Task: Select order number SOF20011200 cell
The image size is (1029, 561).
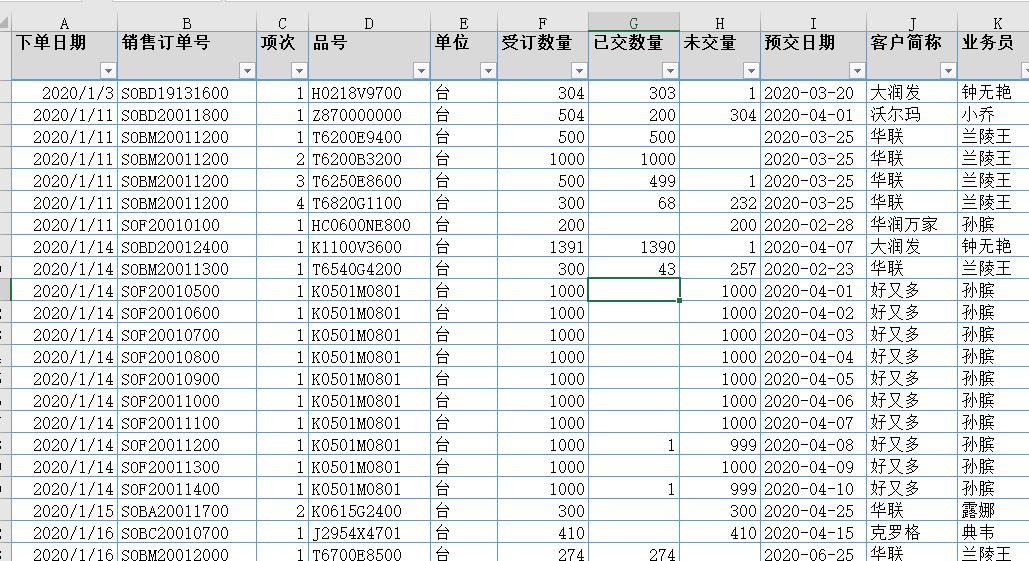Action: click(187, 445)
